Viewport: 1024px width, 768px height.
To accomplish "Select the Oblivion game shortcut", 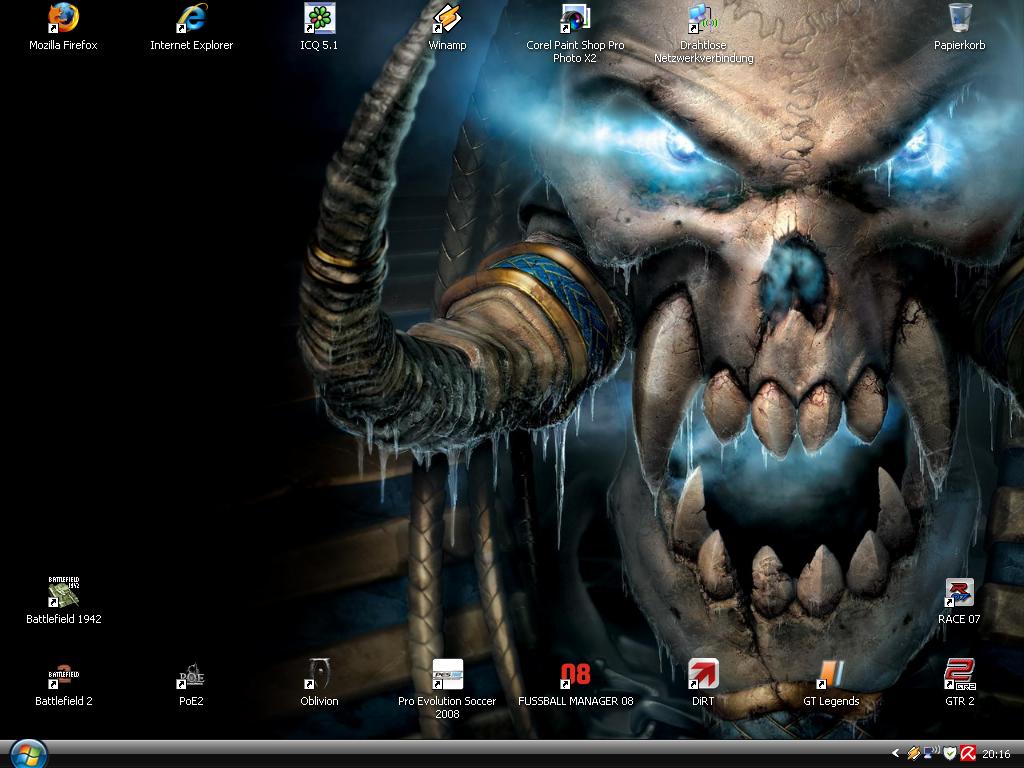I will [319, 674].
